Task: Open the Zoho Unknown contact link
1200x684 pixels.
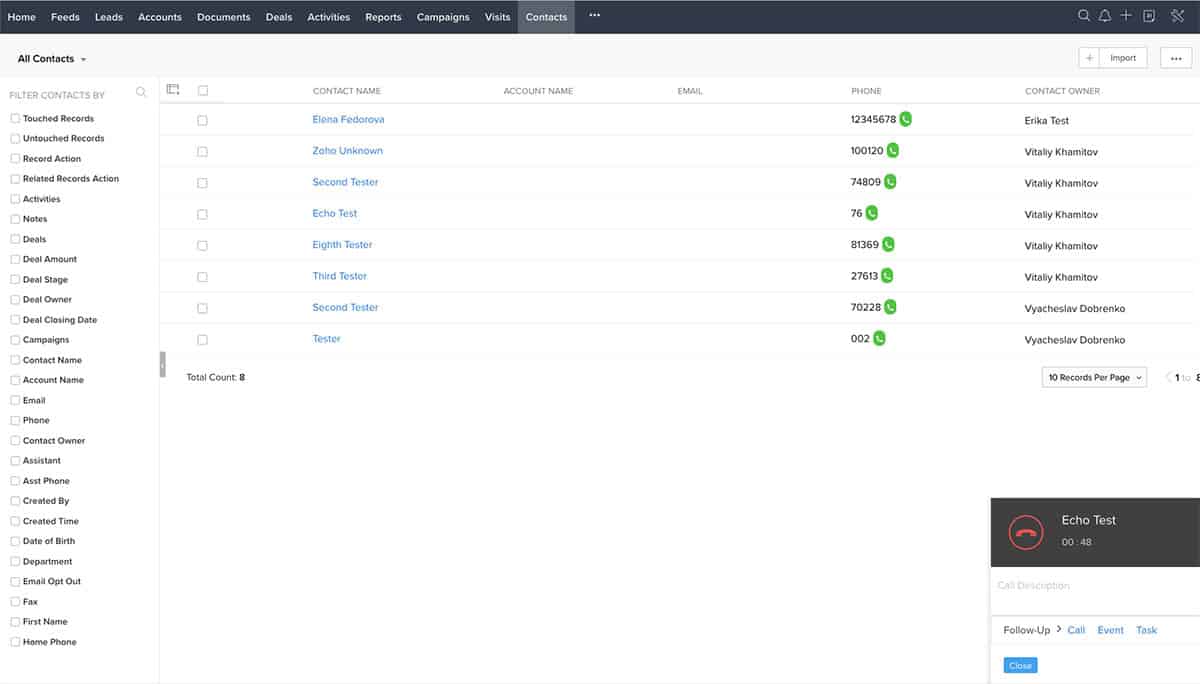Action: [x=347, y=151]
